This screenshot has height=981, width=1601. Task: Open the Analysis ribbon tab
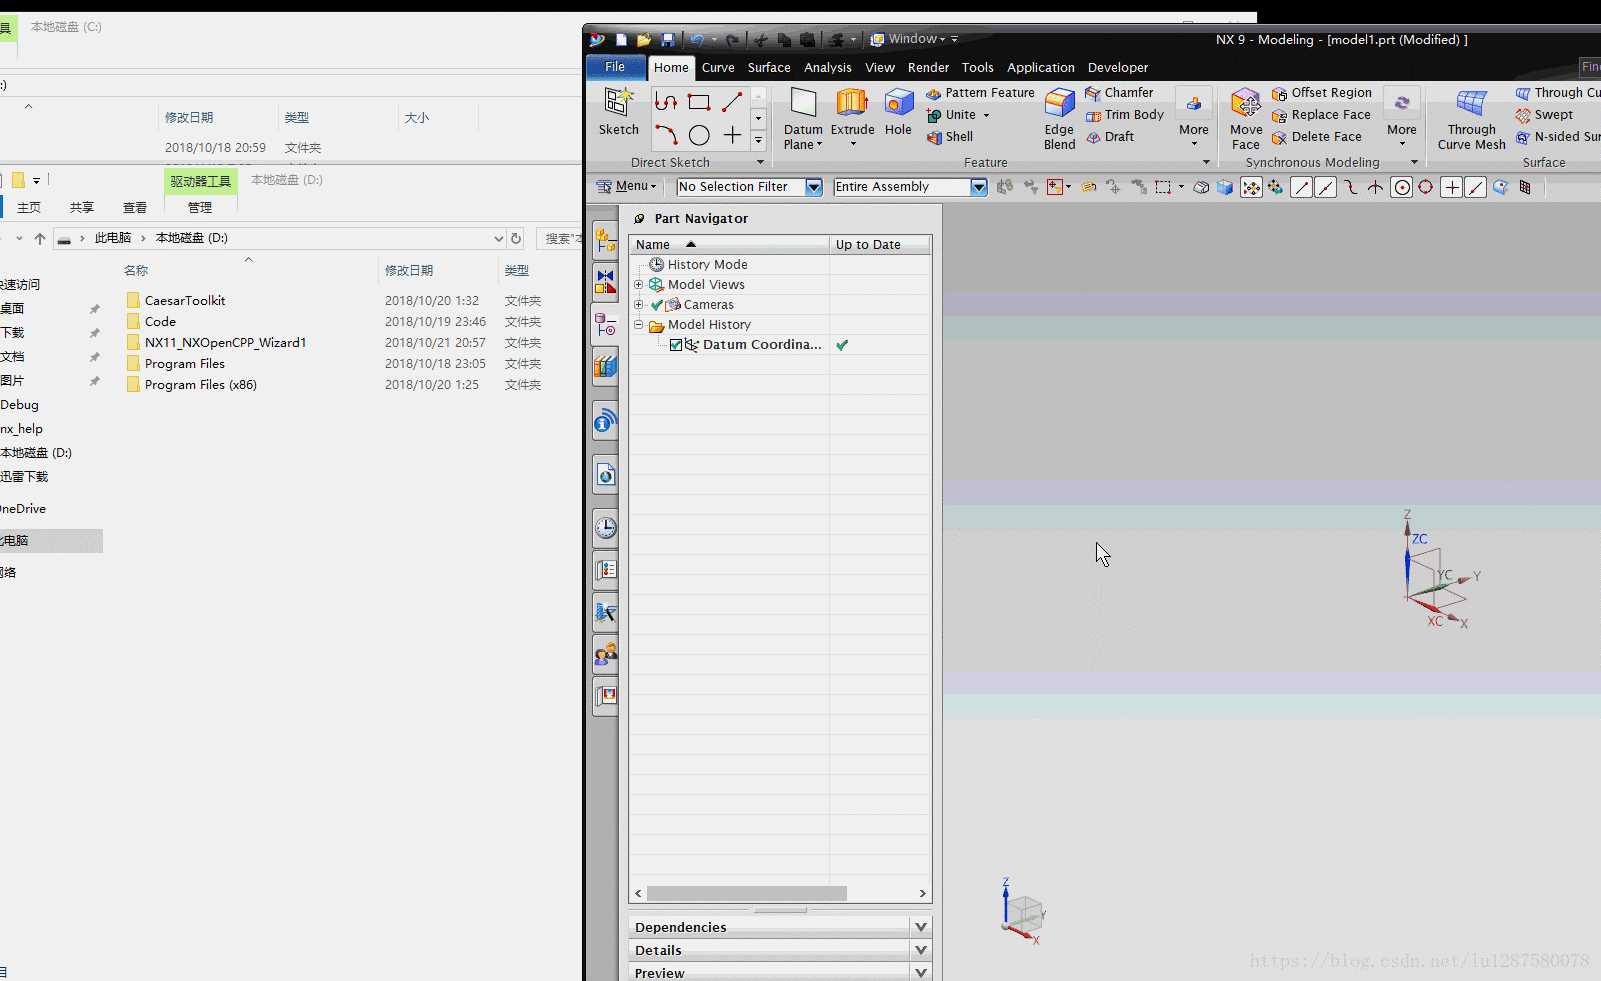pyautogui.click(x=828, y=68)
